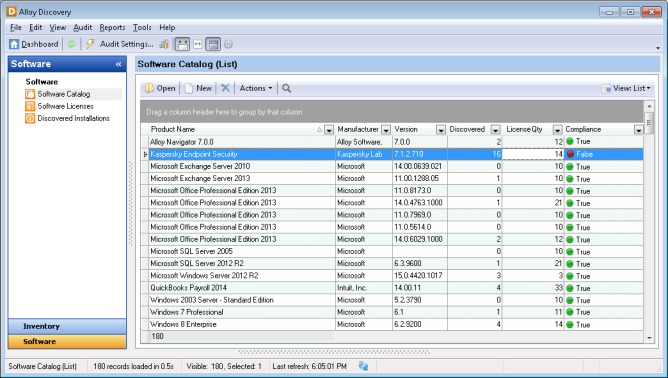Image resolution: width=668 pixels, height=378 pixels.
Task: Select Discovered Installations in sidebar
Action: pyautogui.click(x=74, y=118)
